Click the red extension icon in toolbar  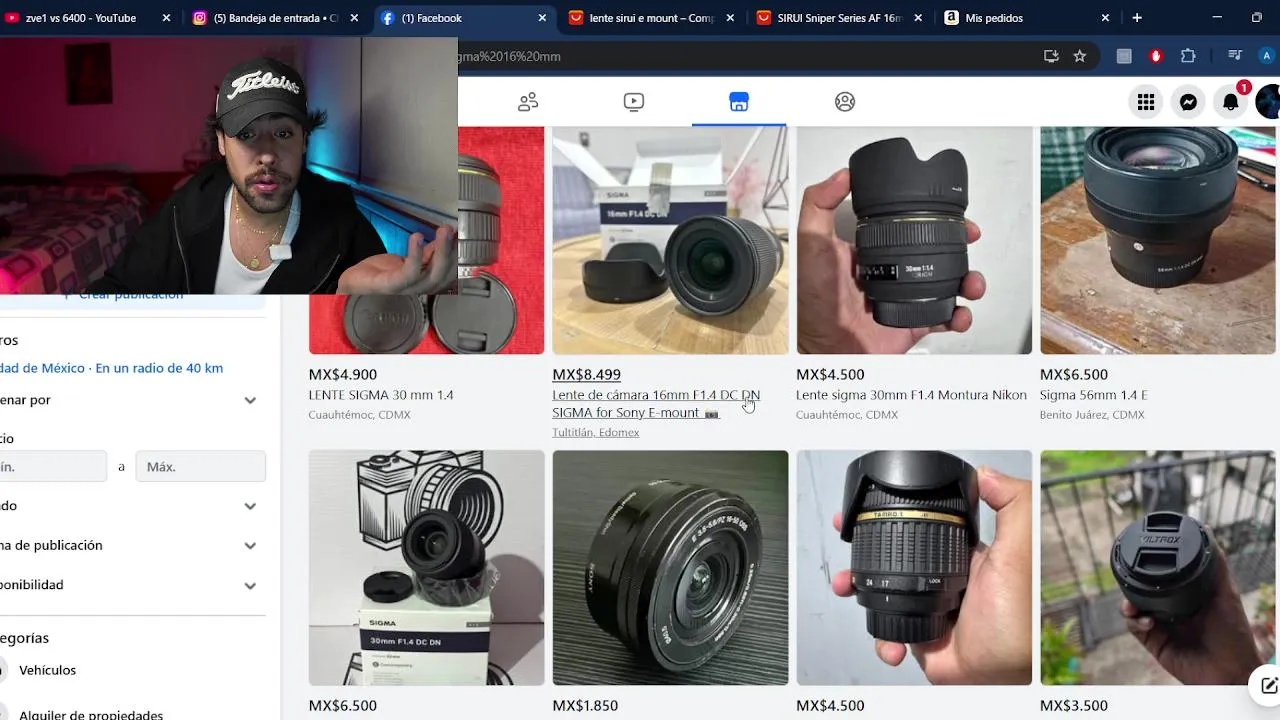point(1156,56)
